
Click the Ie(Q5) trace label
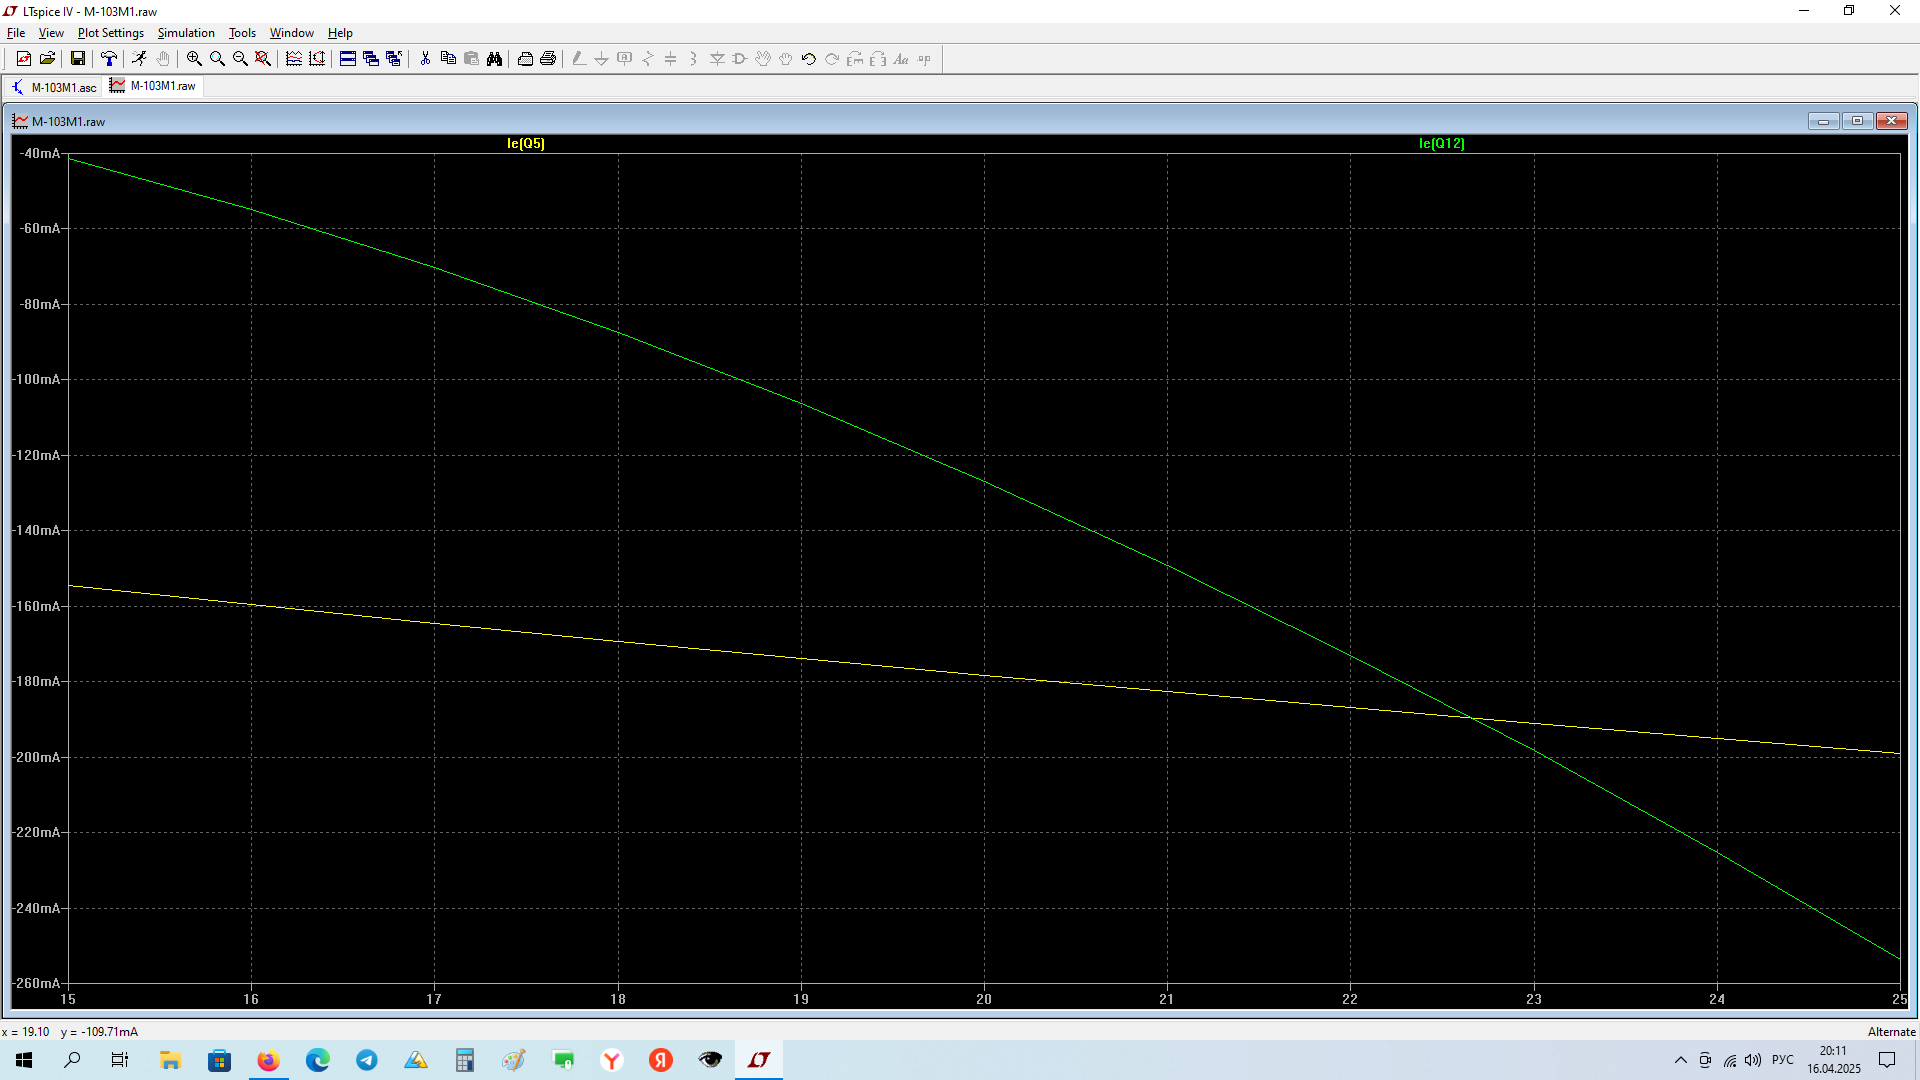click(525, 143)
